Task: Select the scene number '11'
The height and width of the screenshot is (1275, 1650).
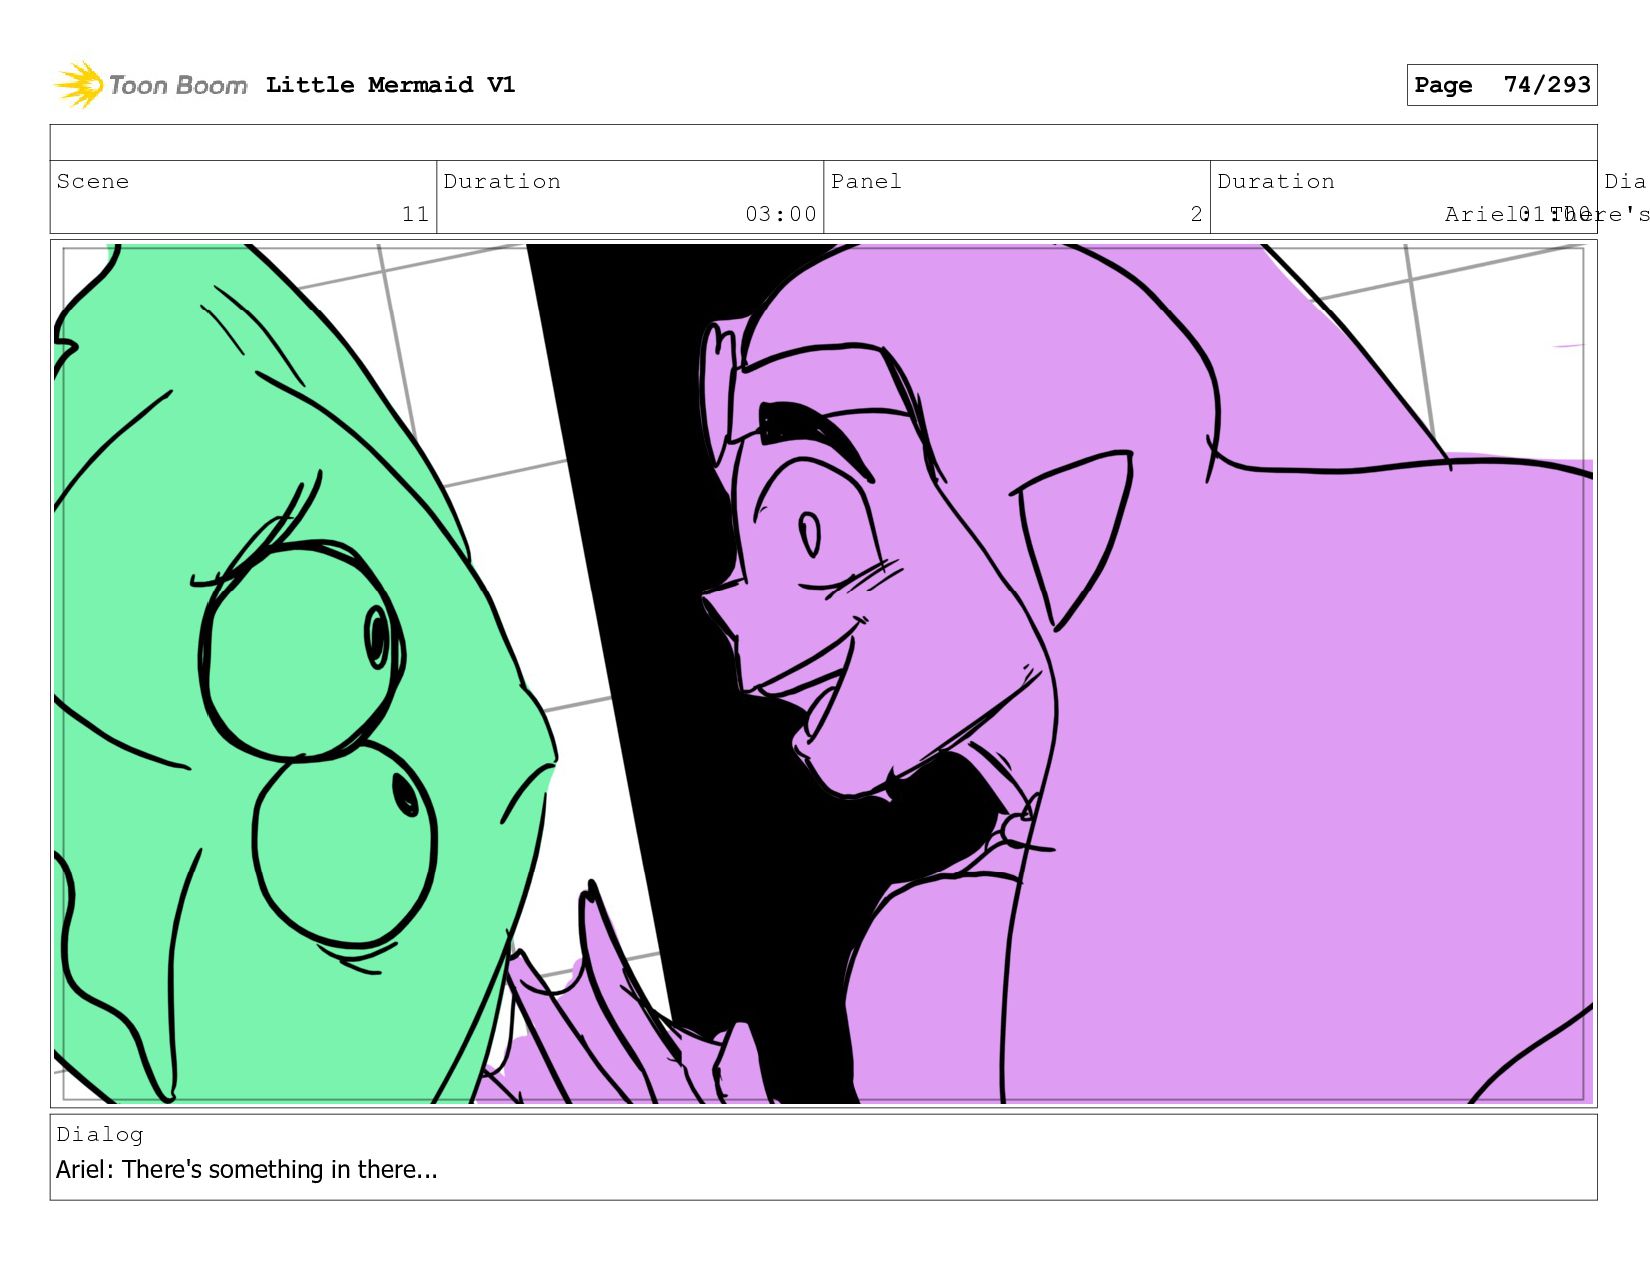Action: pos(415,214)
